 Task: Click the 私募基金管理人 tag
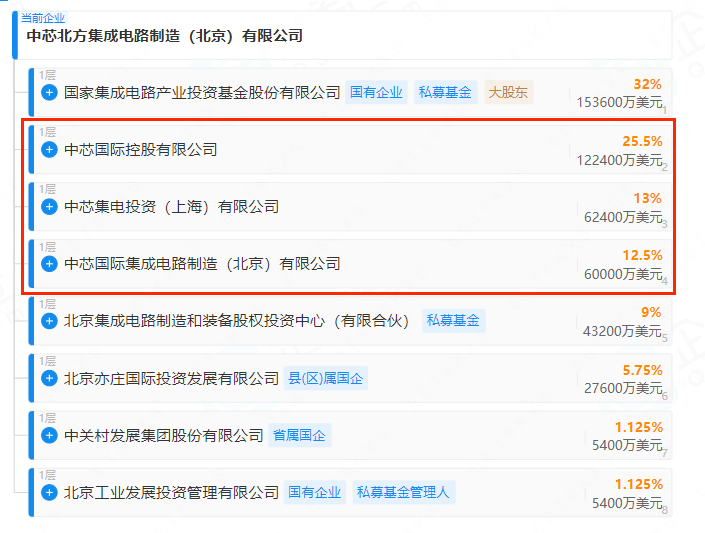(x=404, y=493)
